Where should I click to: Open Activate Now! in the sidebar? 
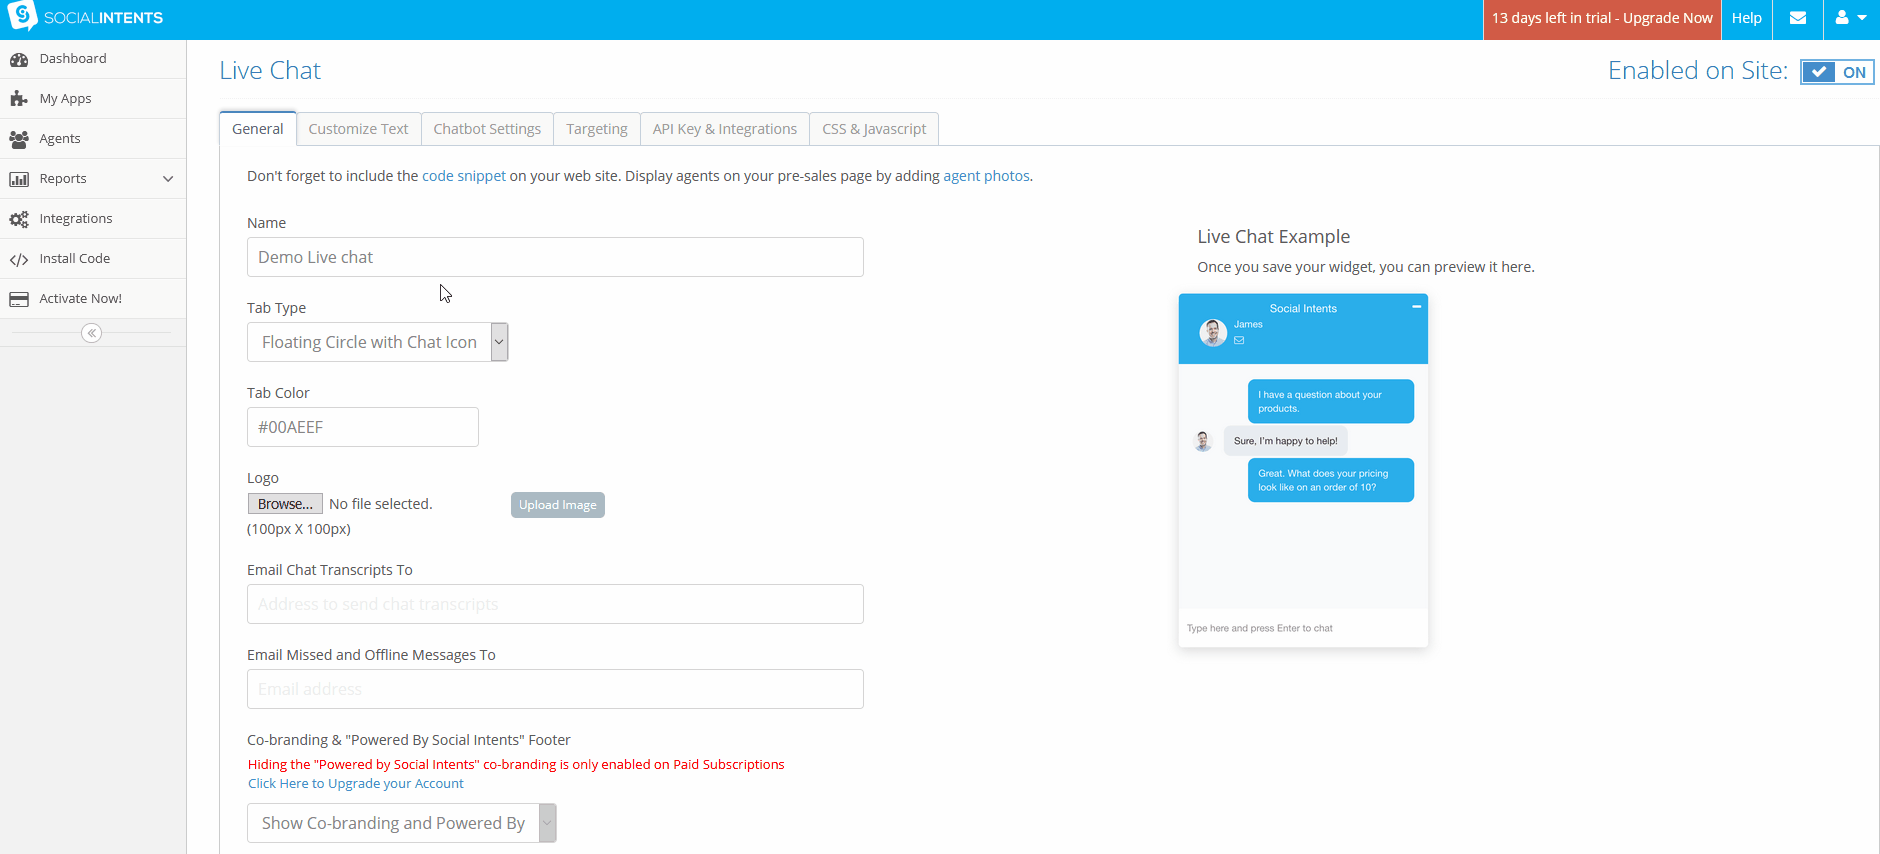point(93,299)
